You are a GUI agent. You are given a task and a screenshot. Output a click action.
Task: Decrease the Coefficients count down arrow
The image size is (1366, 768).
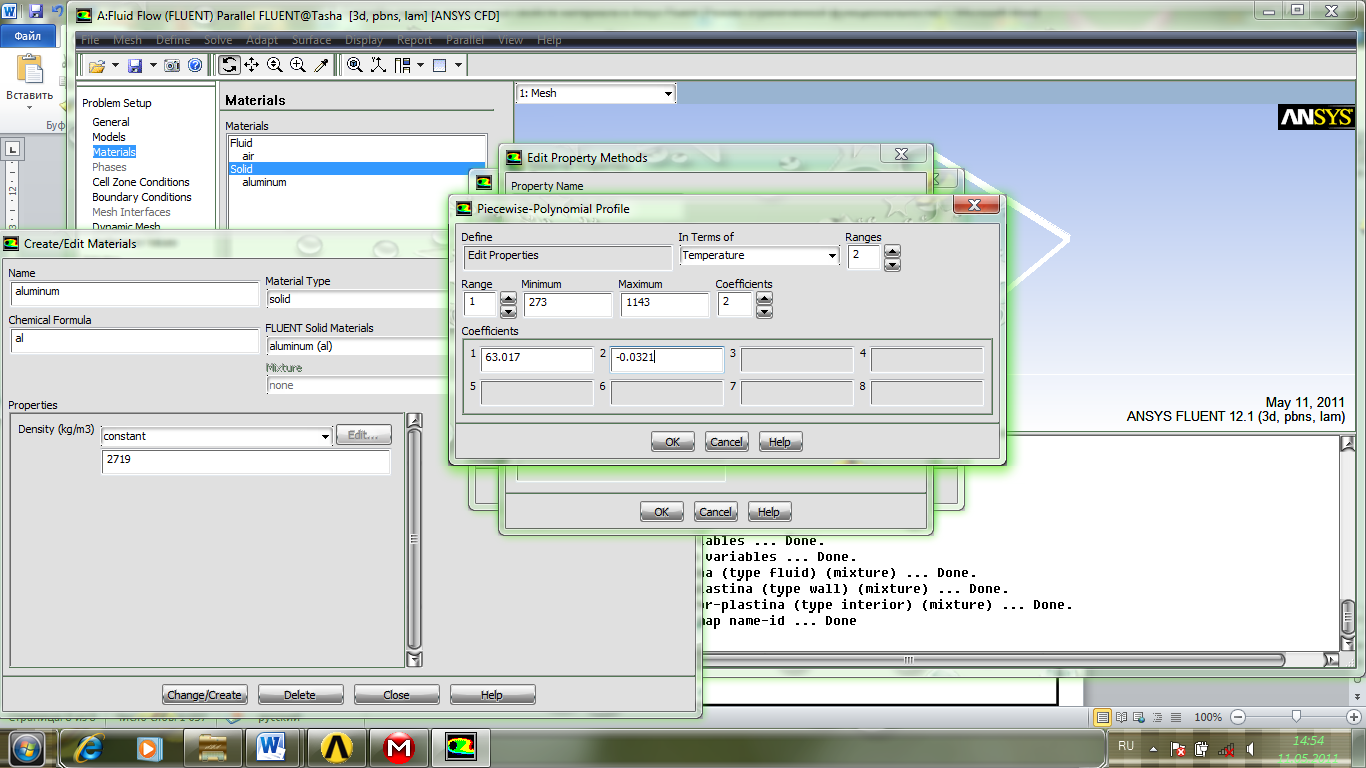(764, 311)
